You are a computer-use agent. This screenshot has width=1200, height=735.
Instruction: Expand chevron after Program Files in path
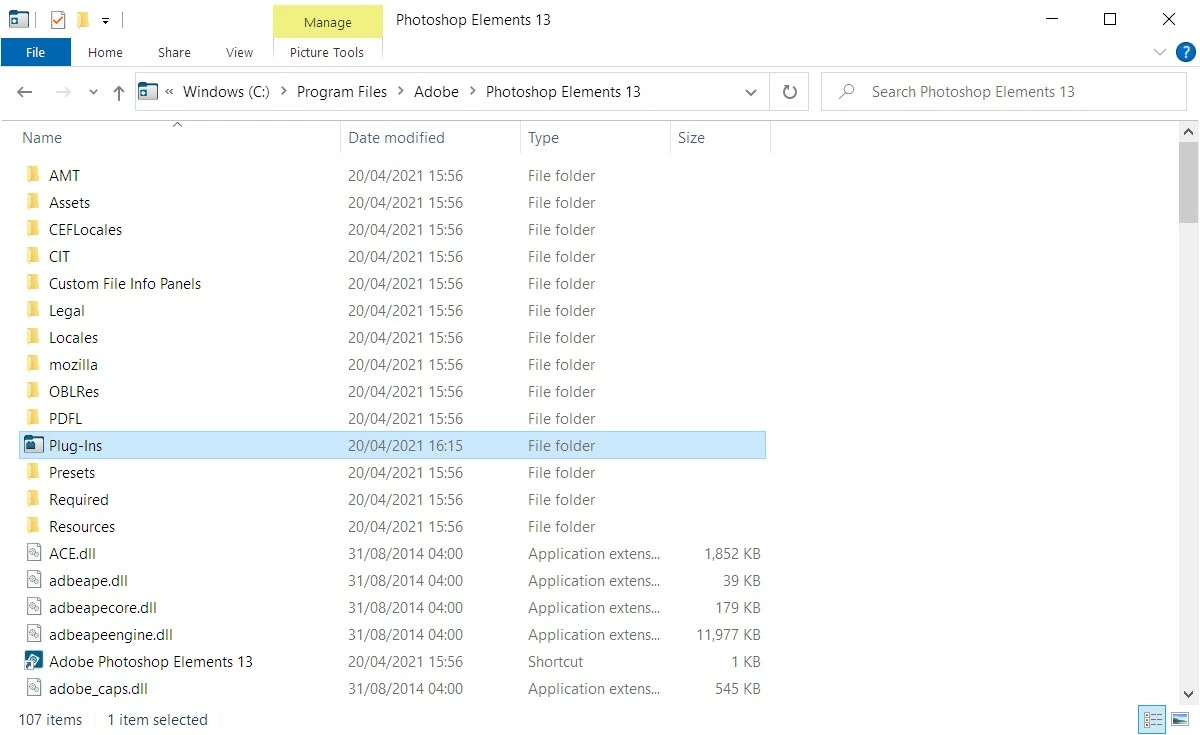(401, 92)
